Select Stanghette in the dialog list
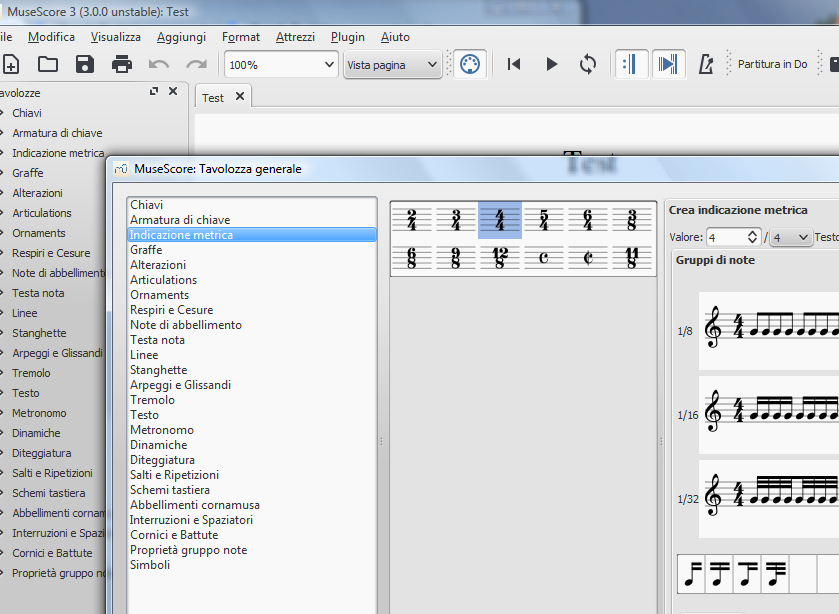The width and height of the screenshot is (839, 614). [251, 370]
